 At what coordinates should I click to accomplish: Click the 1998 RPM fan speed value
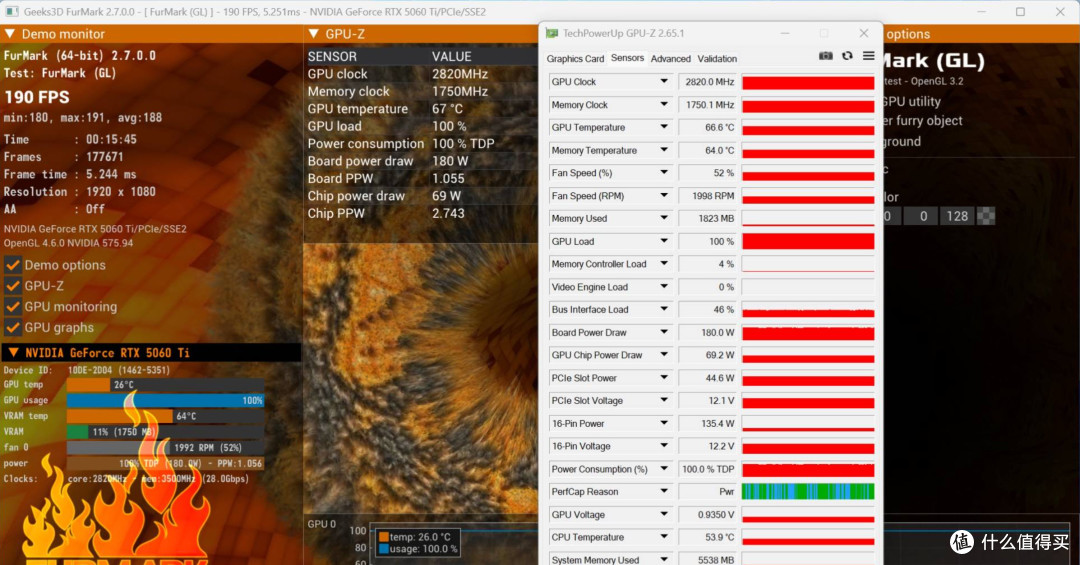[707, 196]
